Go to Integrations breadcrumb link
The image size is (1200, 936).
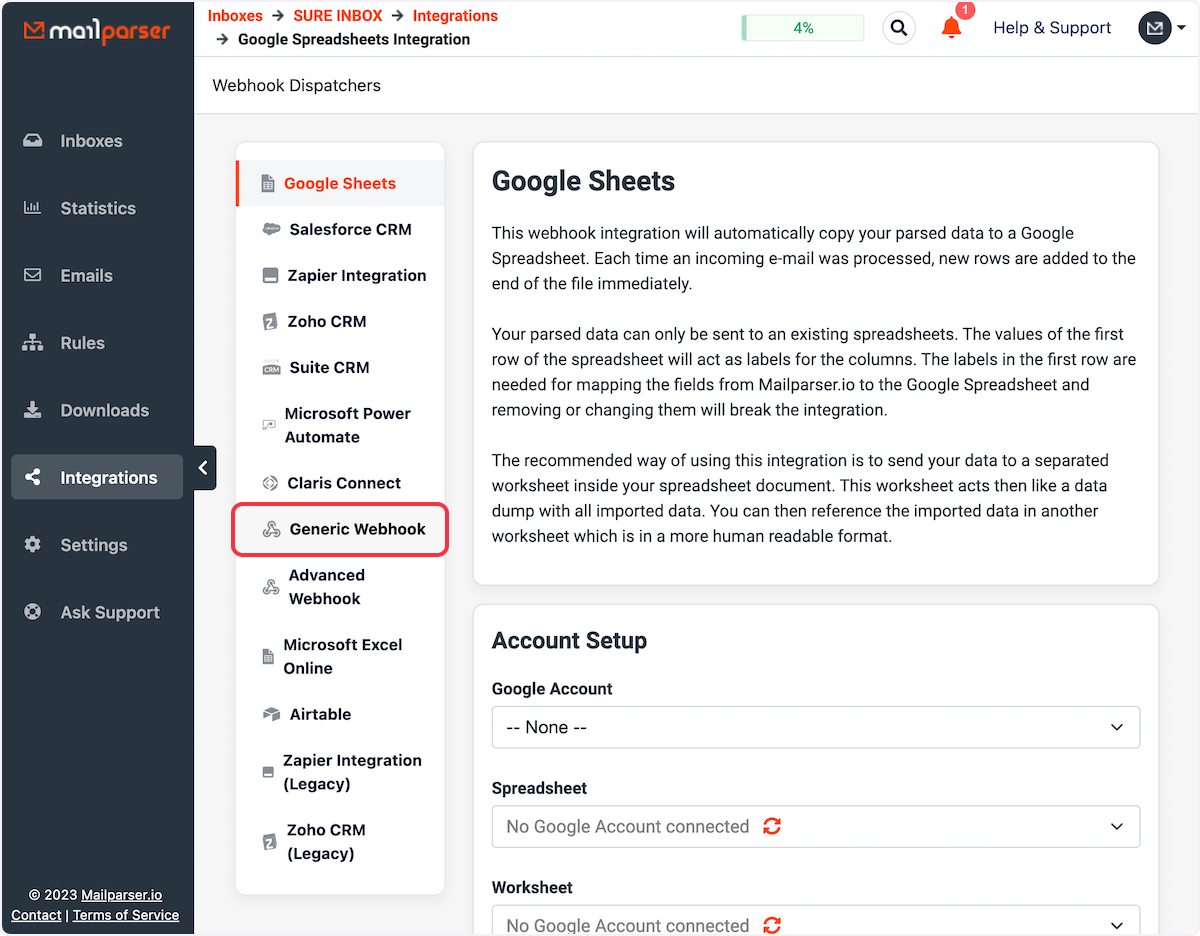click(x=455, y=16)
